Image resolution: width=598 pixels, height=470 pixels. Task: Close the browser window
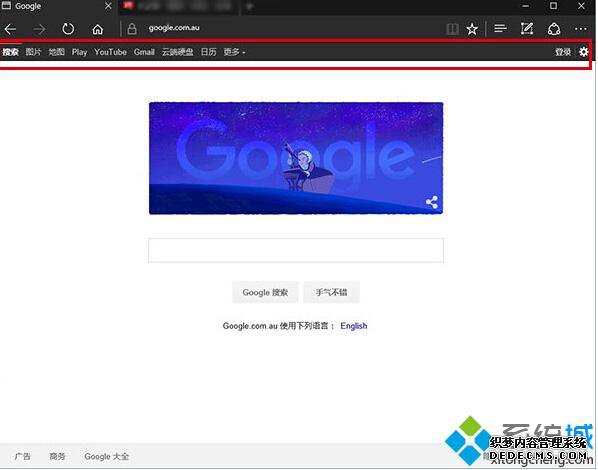tap(581, 6)
